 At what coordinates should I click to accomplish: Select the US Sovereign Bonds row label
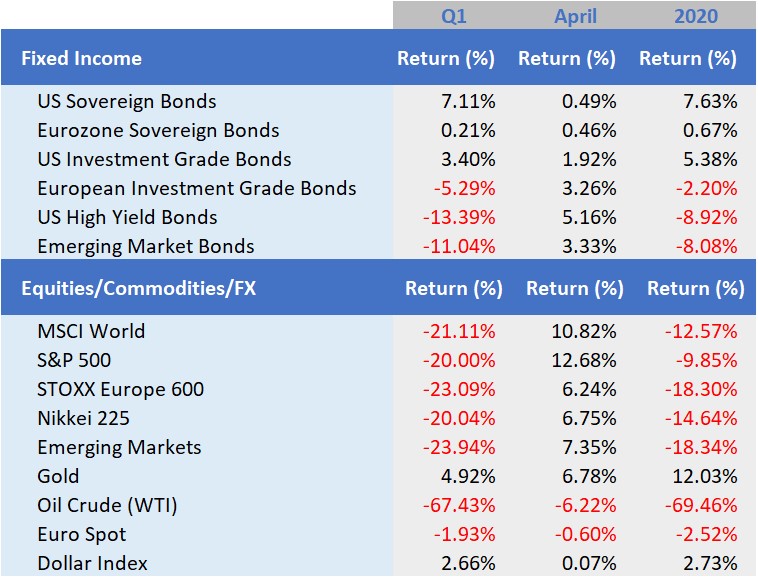tap(126, 101)
